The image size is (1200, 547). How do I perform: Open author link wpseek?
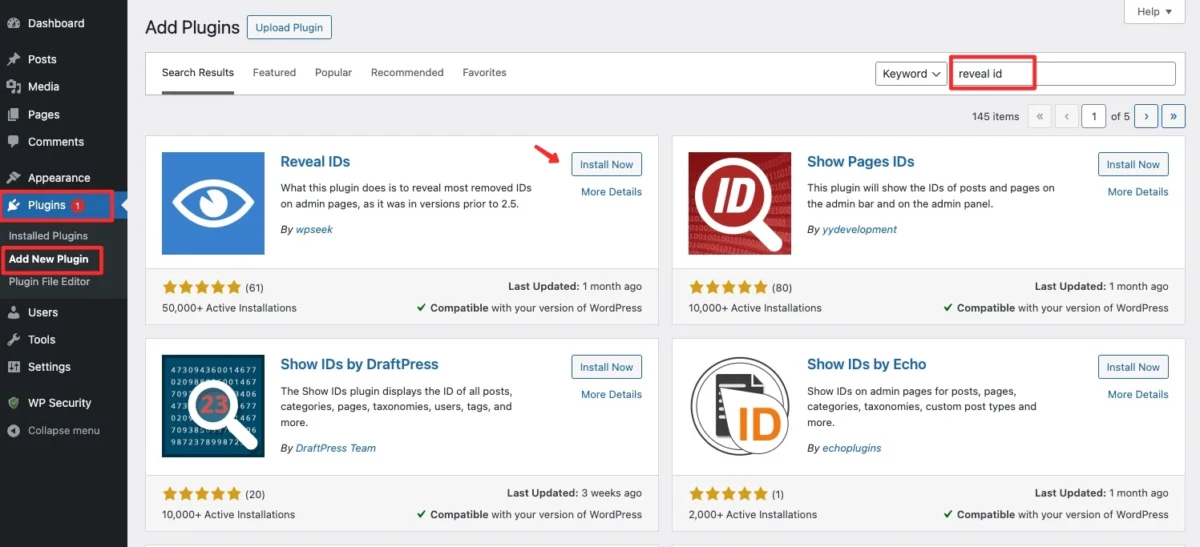click(313, 229)
